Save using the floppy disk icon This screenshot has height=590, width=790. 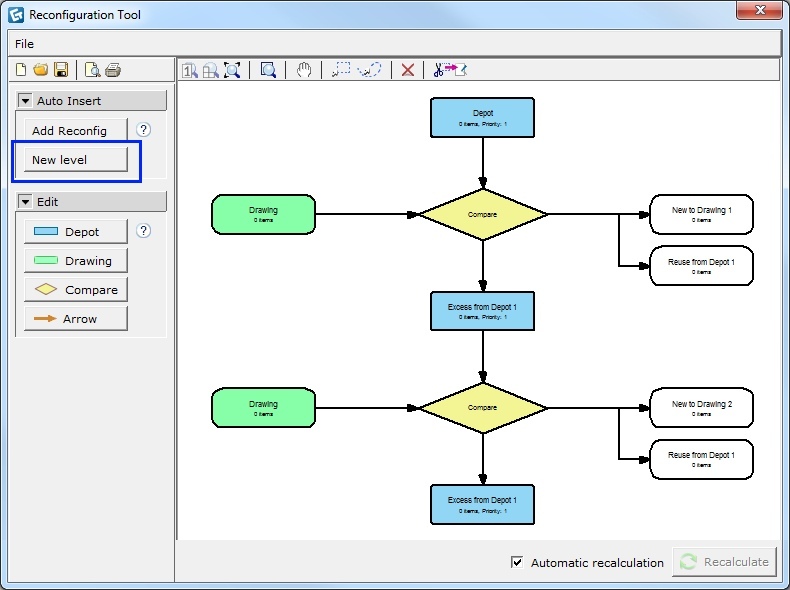point(61,70)
